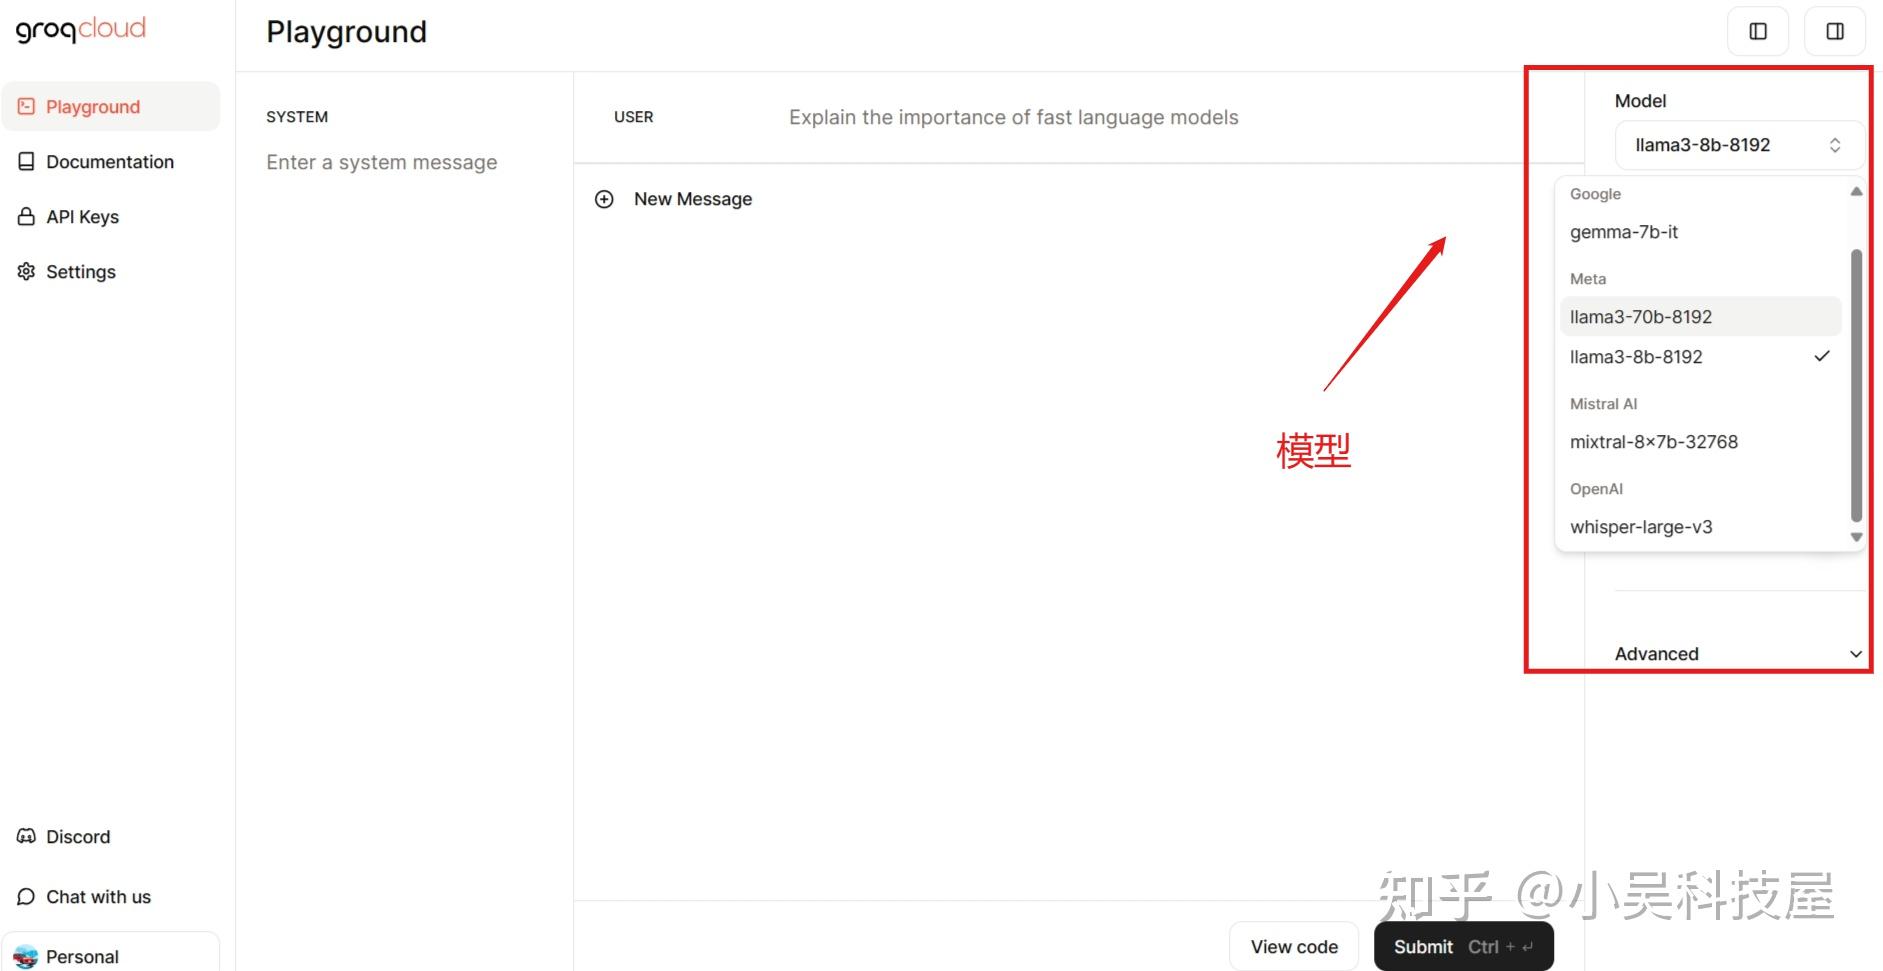The width and height of the screenshot is (1883, 971).
Task: Select gemma-7b-it model
Action: [1700, 232]
